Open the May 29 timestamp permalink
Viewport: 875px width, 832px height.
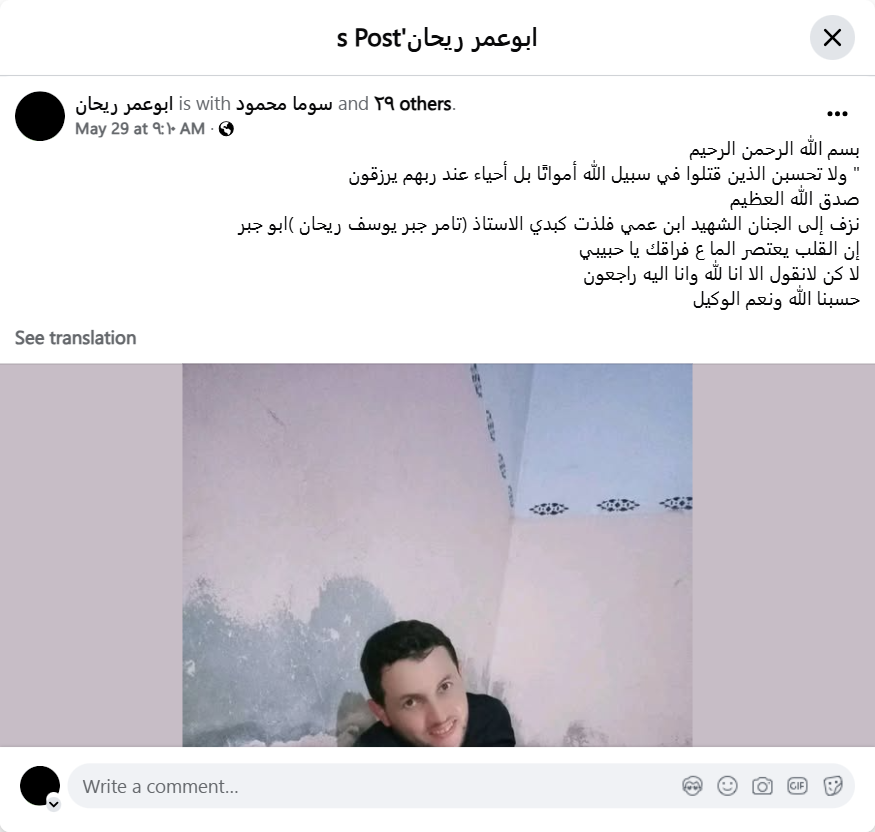point(140,129)
